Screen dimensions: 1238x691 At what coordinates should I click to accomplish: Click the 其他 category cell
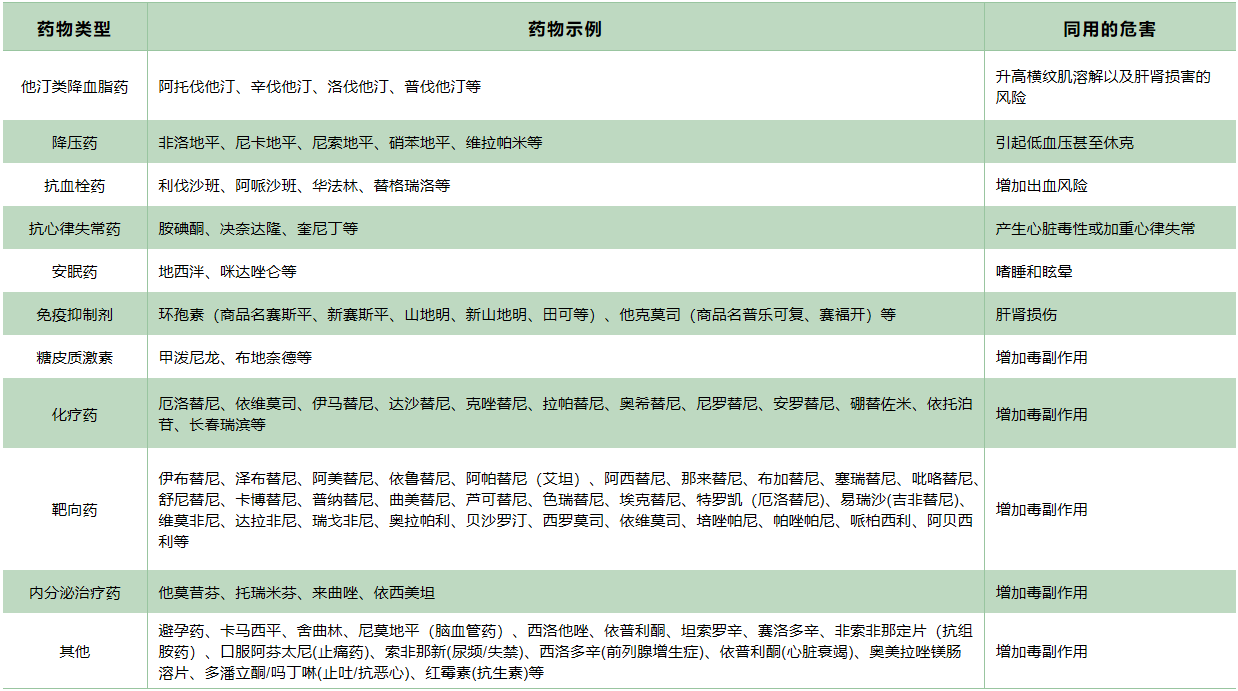(x=74, y=652)
